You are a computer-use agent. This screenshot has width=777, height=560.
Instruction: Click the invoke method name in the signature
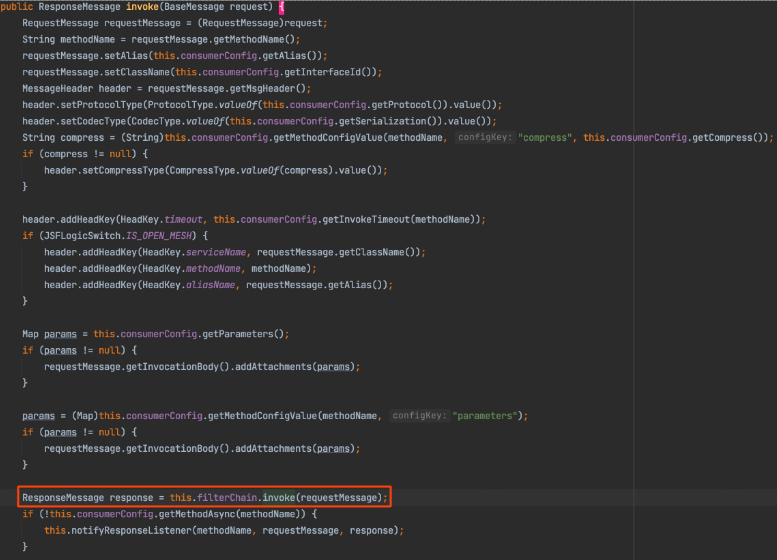[x=142, y=6]
